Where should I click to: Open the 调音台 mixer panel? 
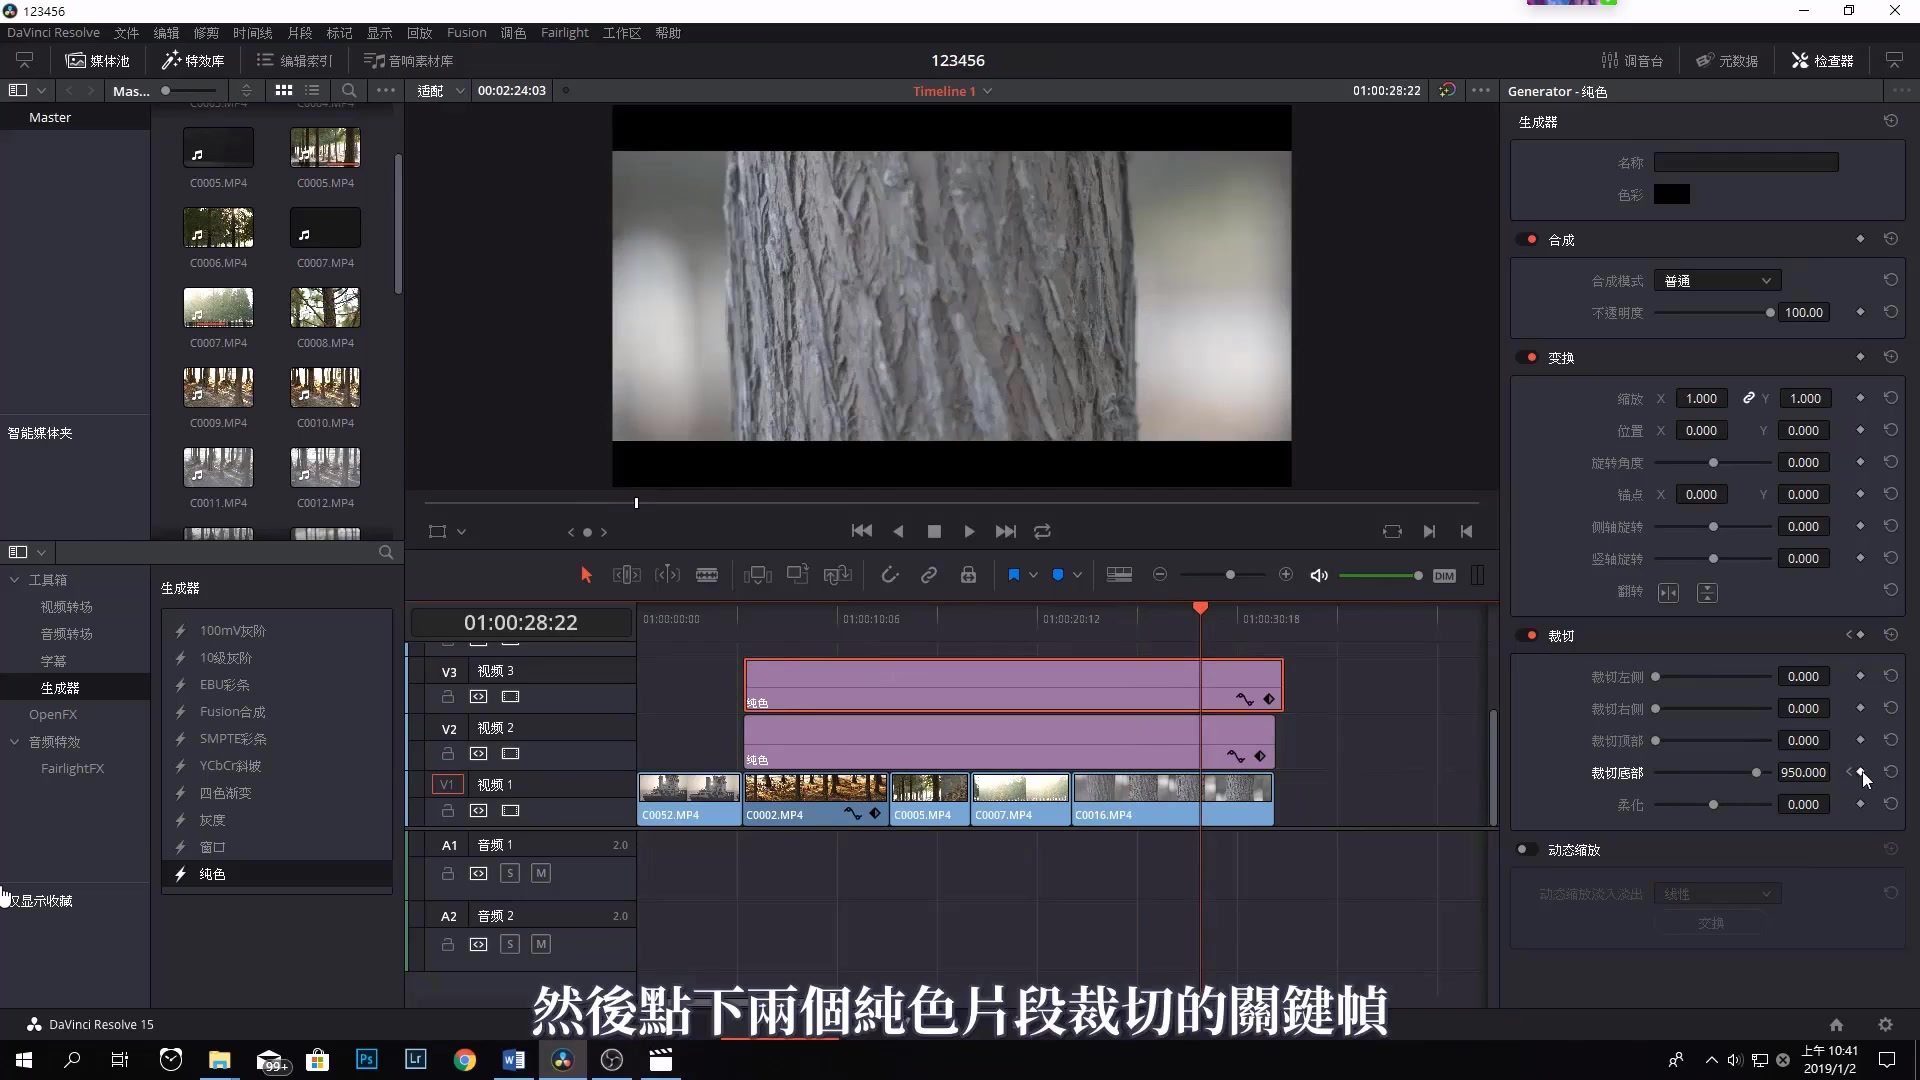(1634, 60)
